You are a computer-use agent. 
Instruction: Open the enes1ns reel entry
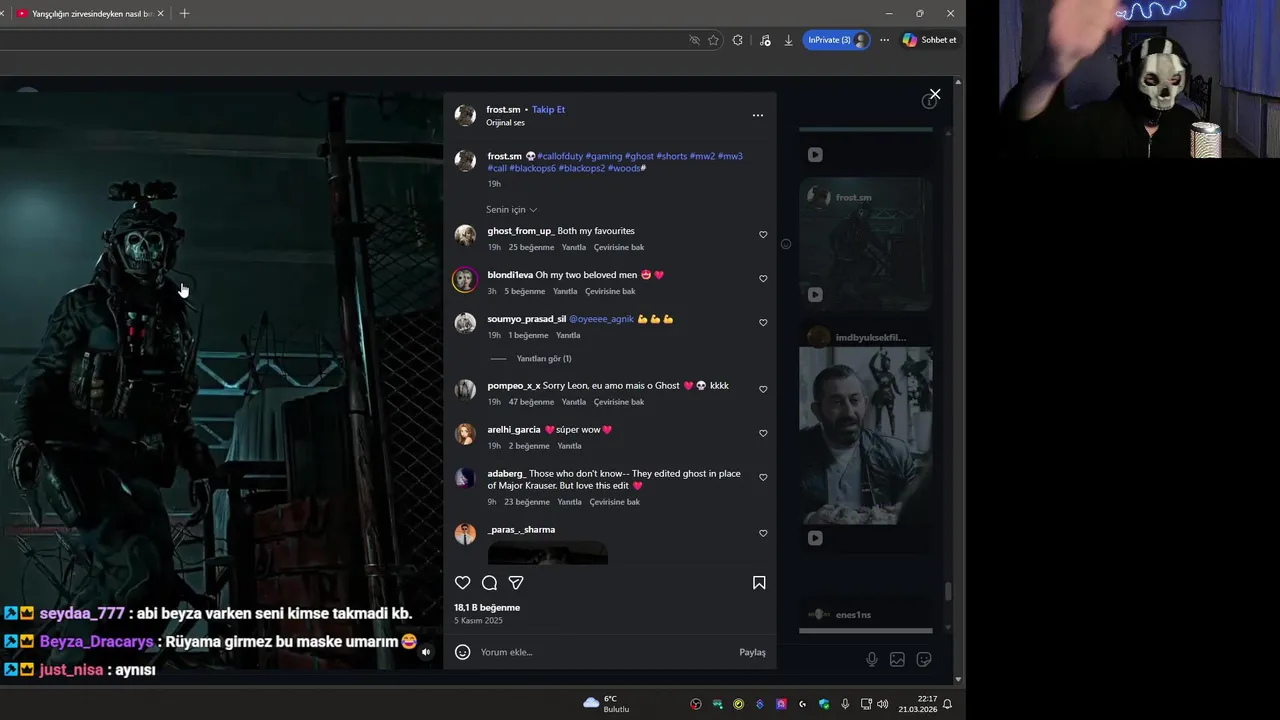(865, 615)
